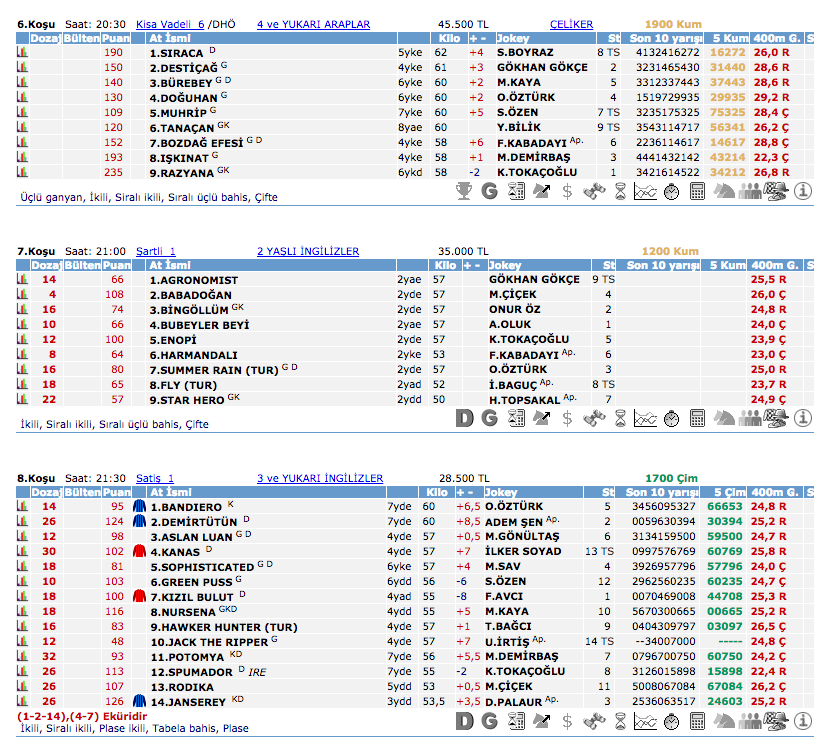831x751 pixels.
Task: Open the stopwatch icon in race 7 toolbar
Action: tap(672, 417)
